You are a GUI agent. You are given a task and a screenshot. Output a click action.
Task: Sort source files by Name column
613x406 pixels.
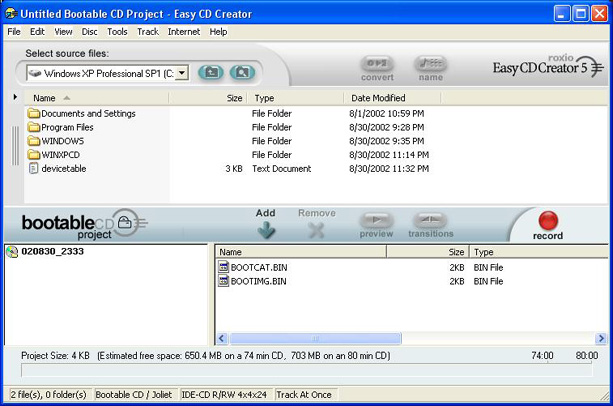pyautogui.click(x=97, y=98)
